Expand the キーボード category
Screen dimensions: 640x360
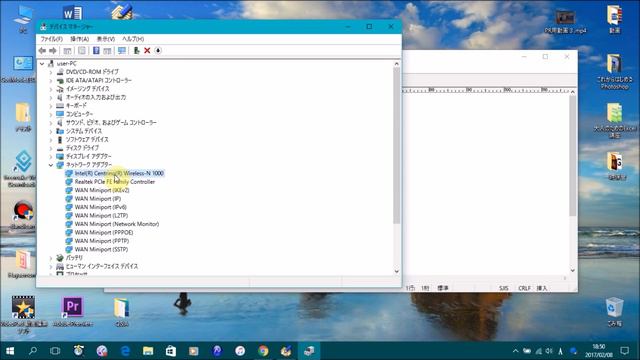(51, 106)
